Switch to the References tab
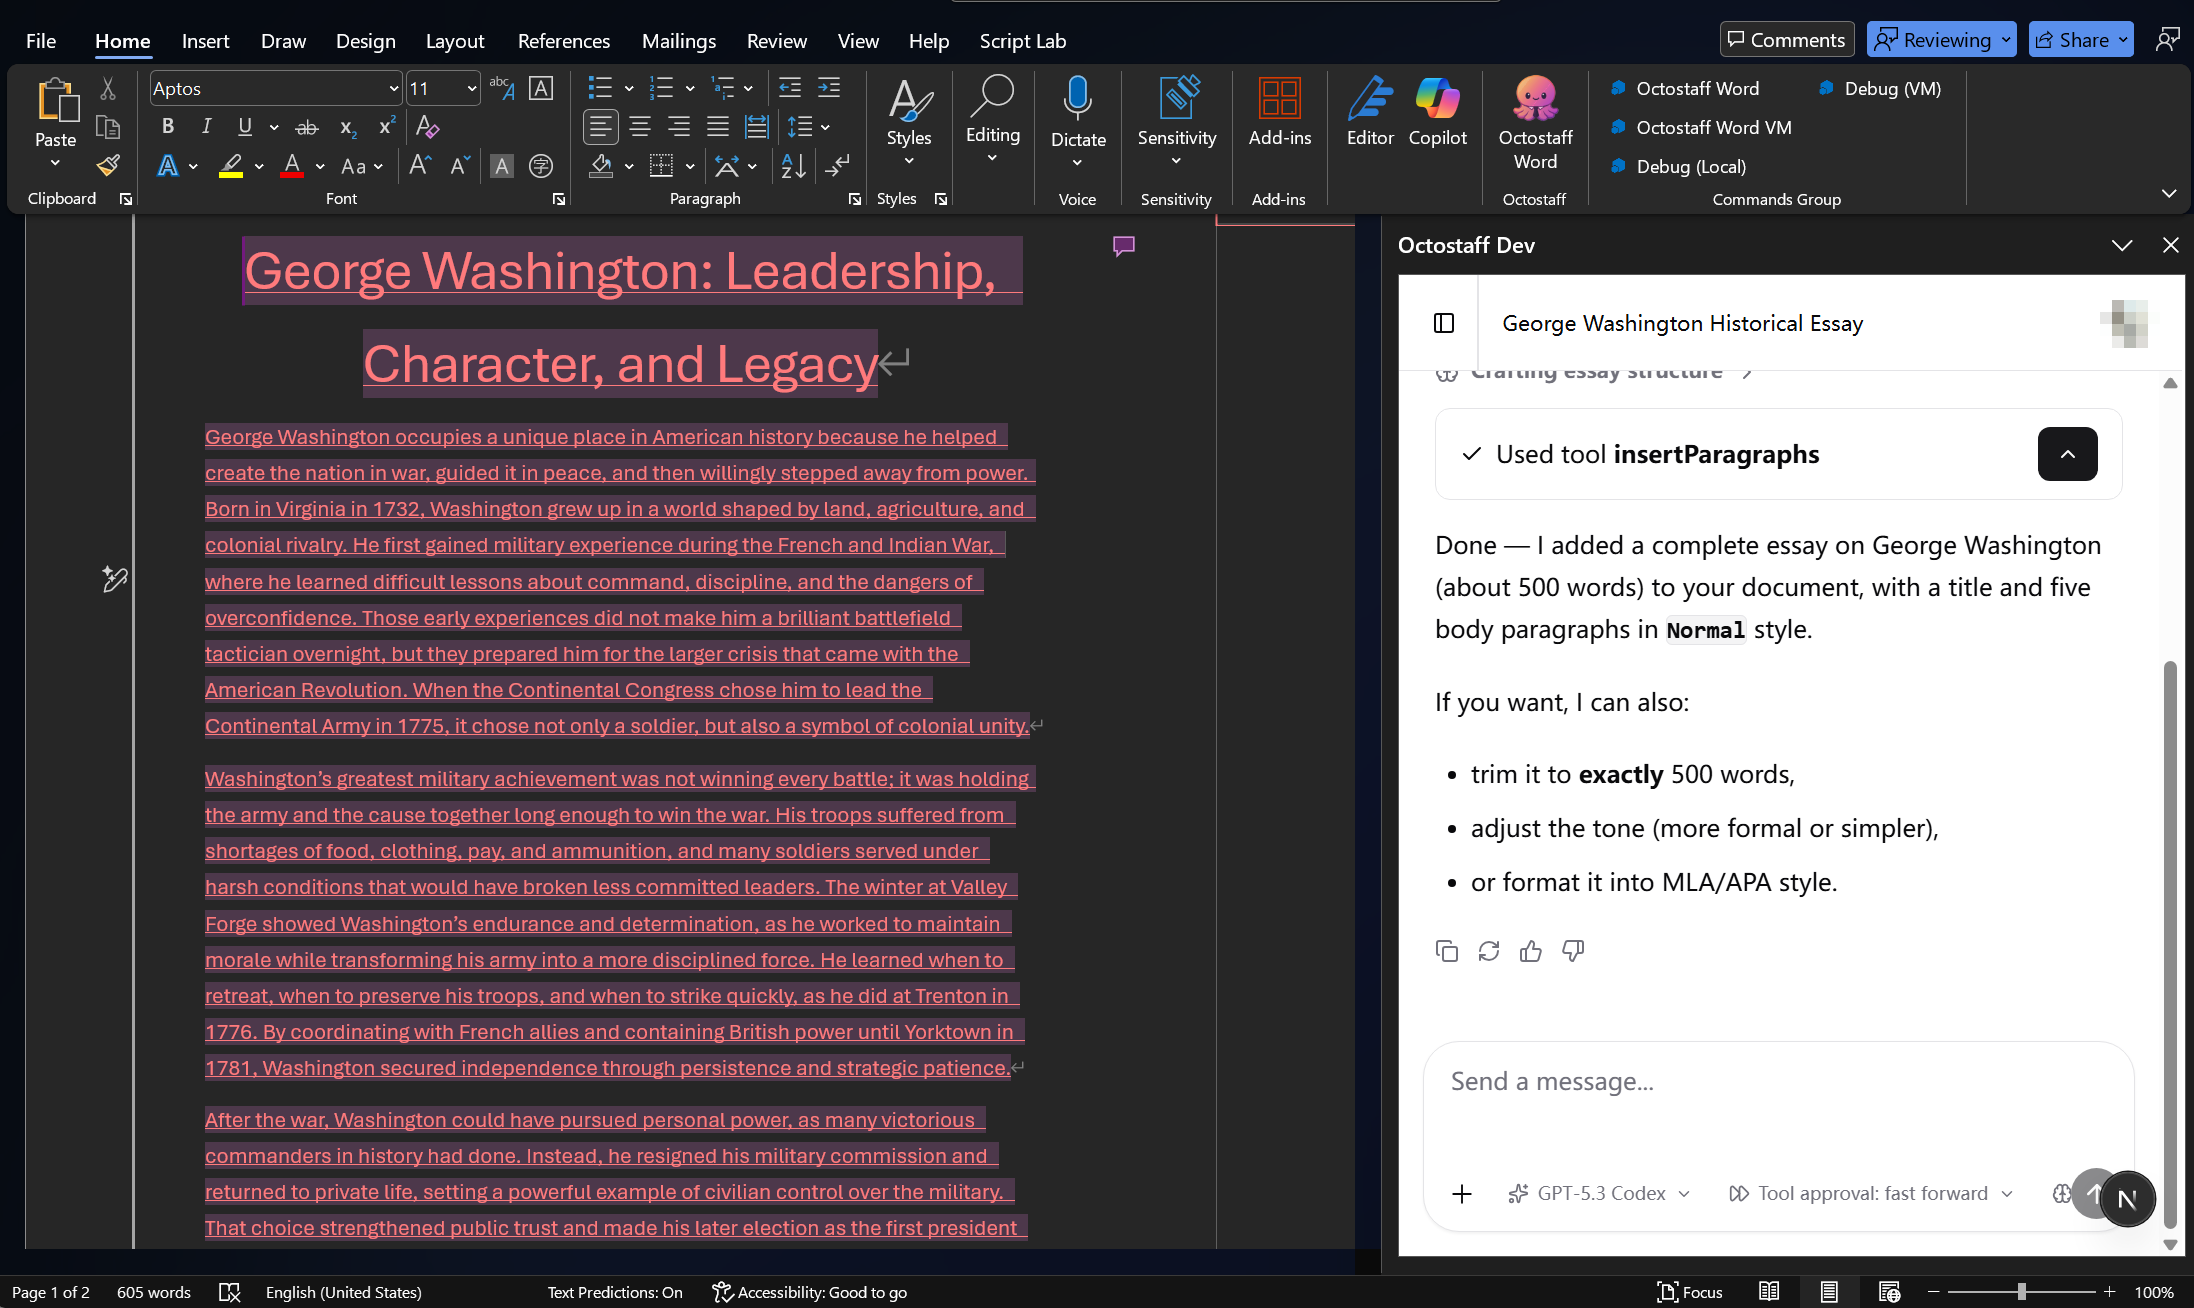The width and height of the screenshot is (2194, 1308). 564,41
